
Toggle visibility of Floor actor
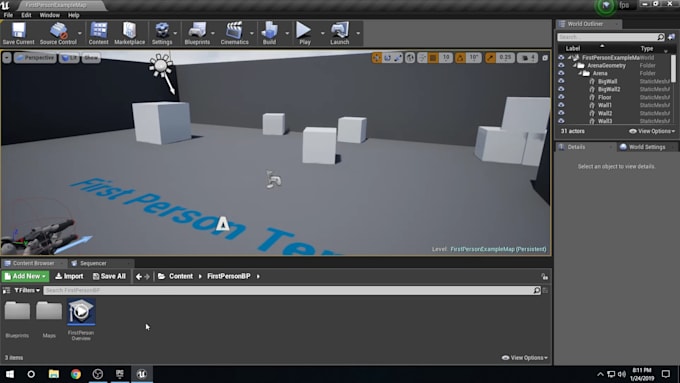561,97
